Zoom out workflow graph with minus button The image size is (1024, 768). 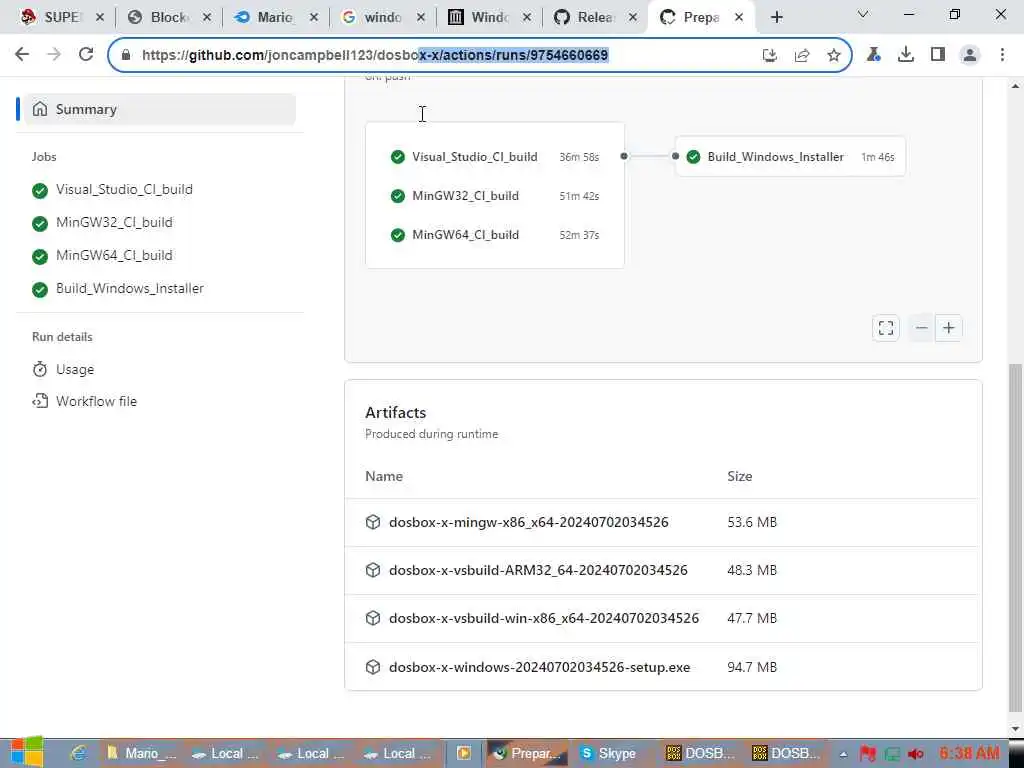(921, 328)
